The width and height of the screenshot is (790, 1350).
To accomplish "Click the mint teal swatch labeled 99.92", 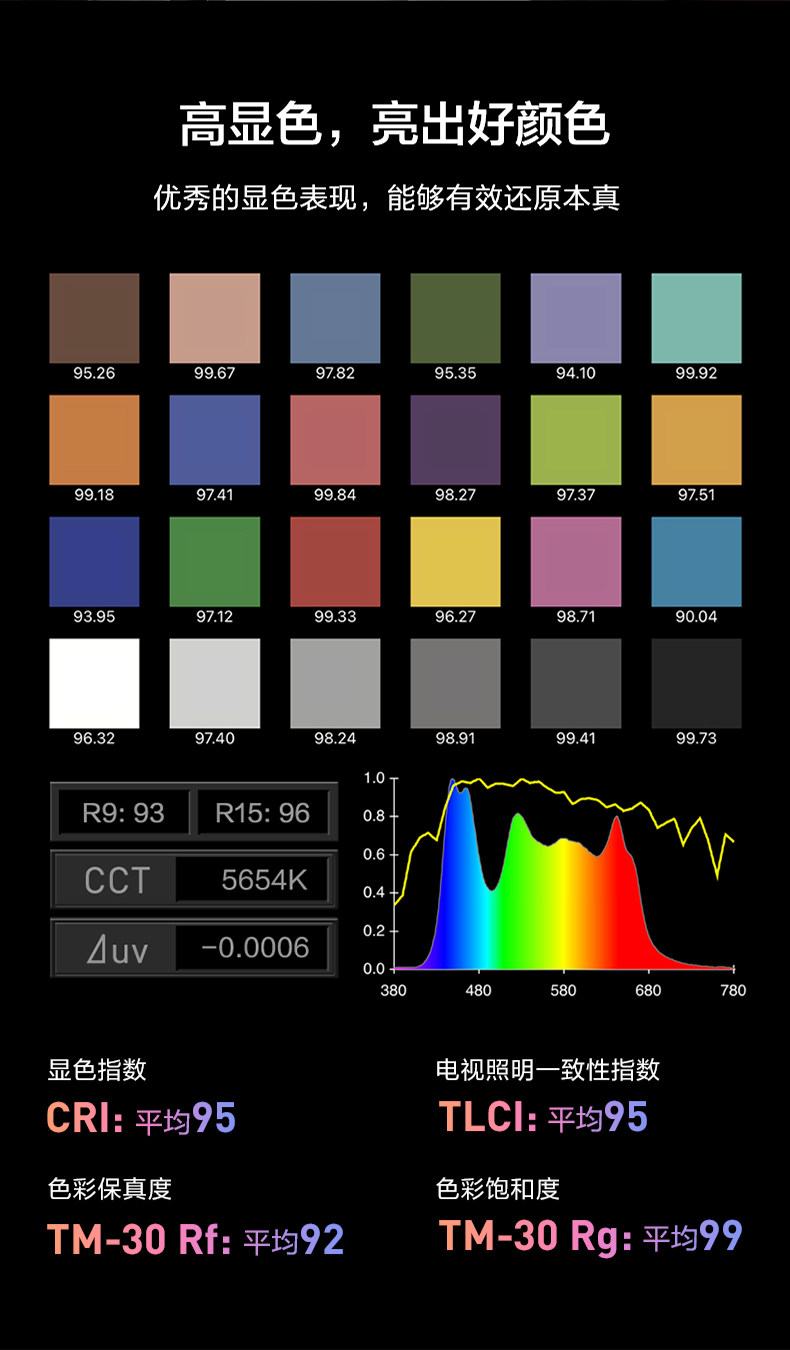I will click(x=696, y=318).
